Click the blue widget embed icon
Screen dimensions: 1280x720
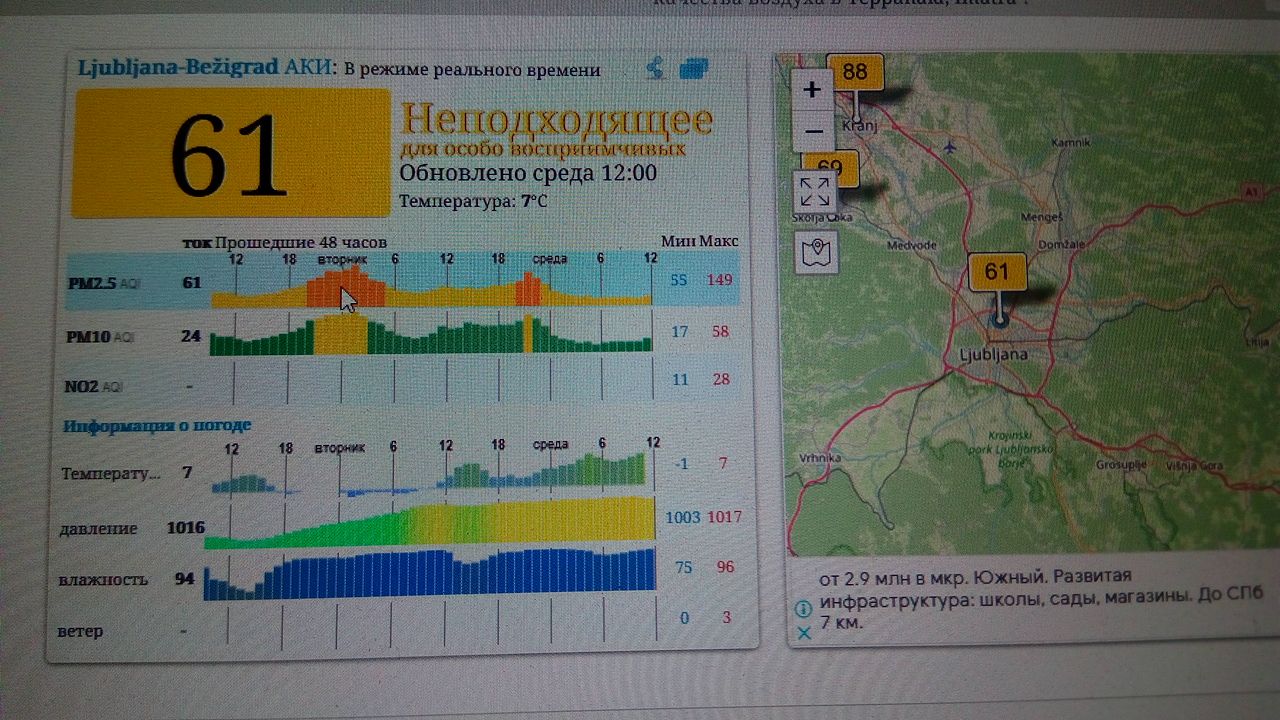[x=694, y=69]
